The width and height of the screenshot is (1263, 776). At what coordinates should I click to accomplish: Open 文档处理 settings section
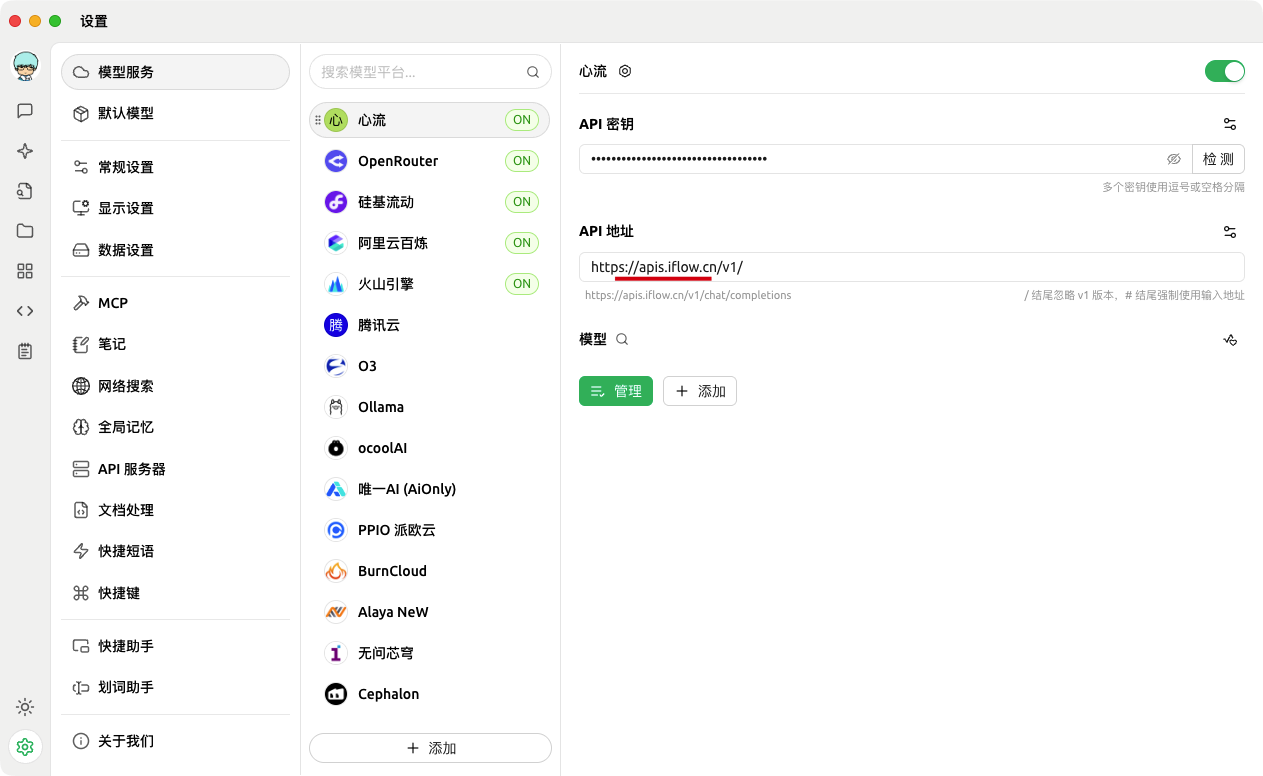click(175, 510)
